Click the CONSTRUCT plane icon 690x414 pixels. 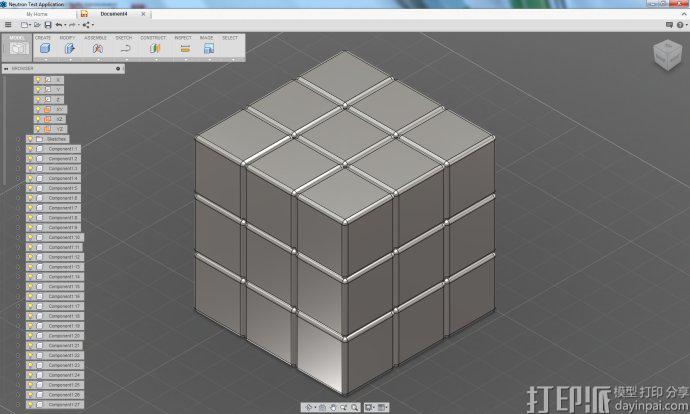pyautogui.click(x=155, y=48)
